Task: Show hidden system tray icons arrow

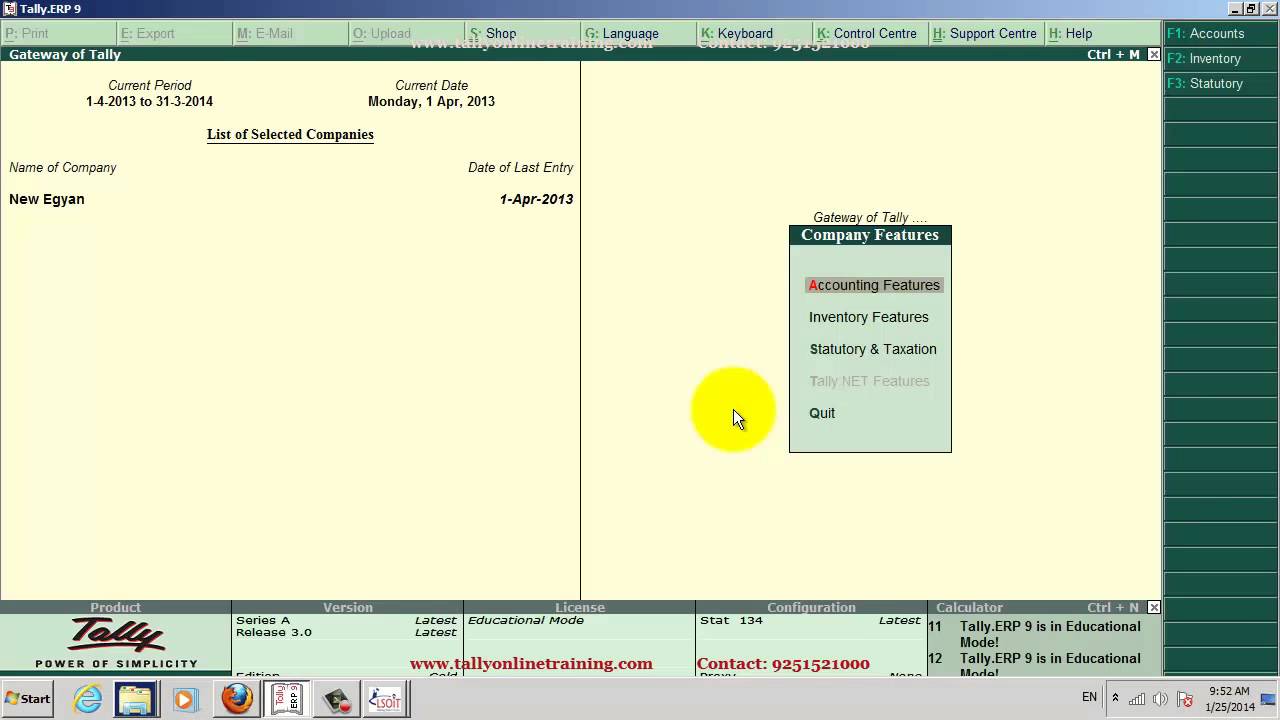Action: click(1115, 698)
